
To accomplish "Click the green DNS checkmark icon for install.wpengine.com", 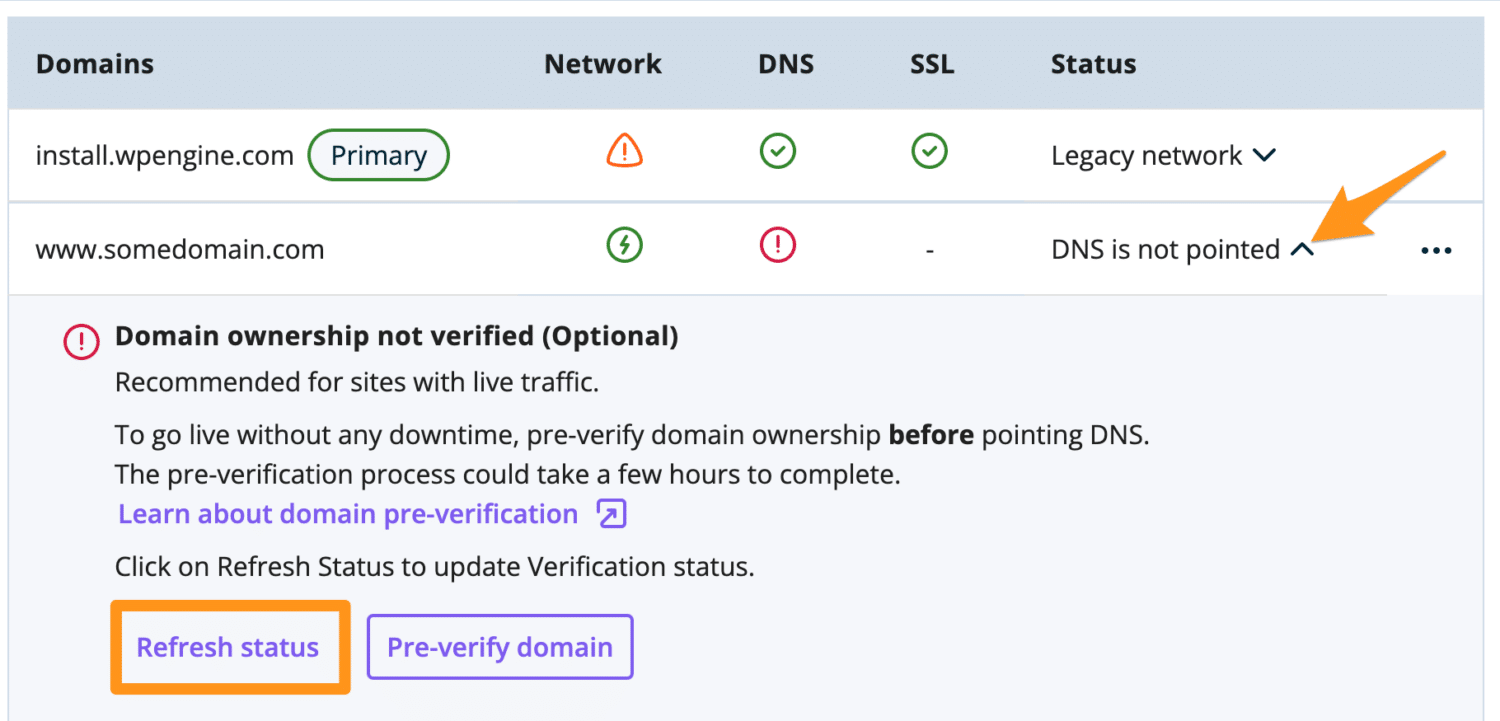I will 778,152.
